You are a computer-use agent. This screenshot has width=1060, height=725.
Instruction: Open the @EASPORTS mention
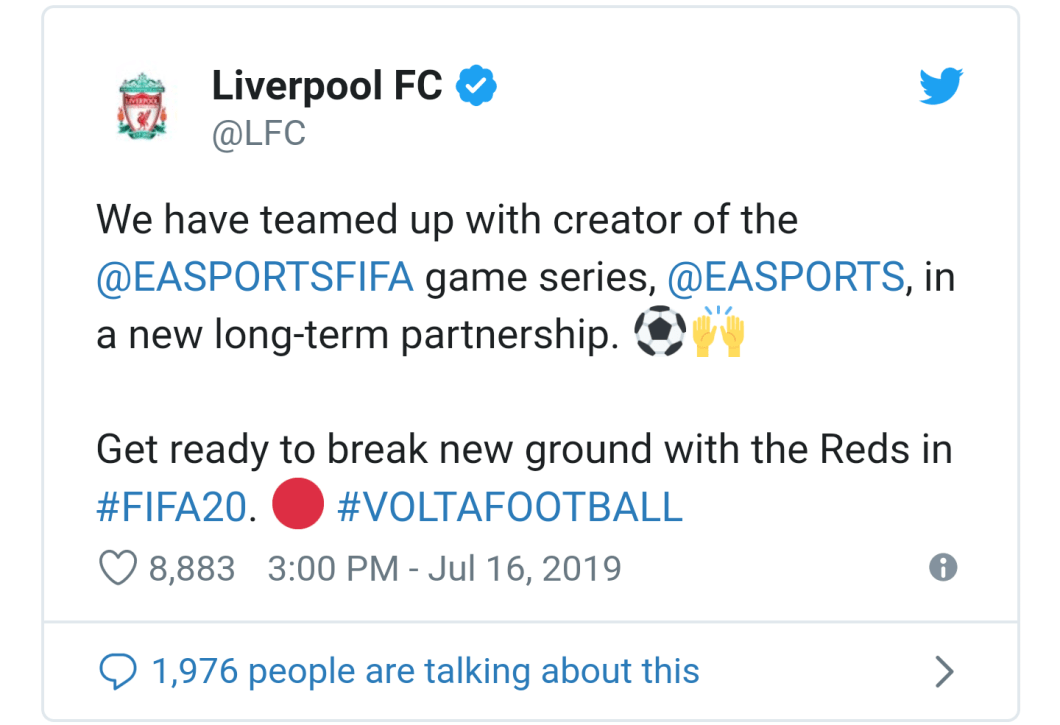tap(785, 277)
